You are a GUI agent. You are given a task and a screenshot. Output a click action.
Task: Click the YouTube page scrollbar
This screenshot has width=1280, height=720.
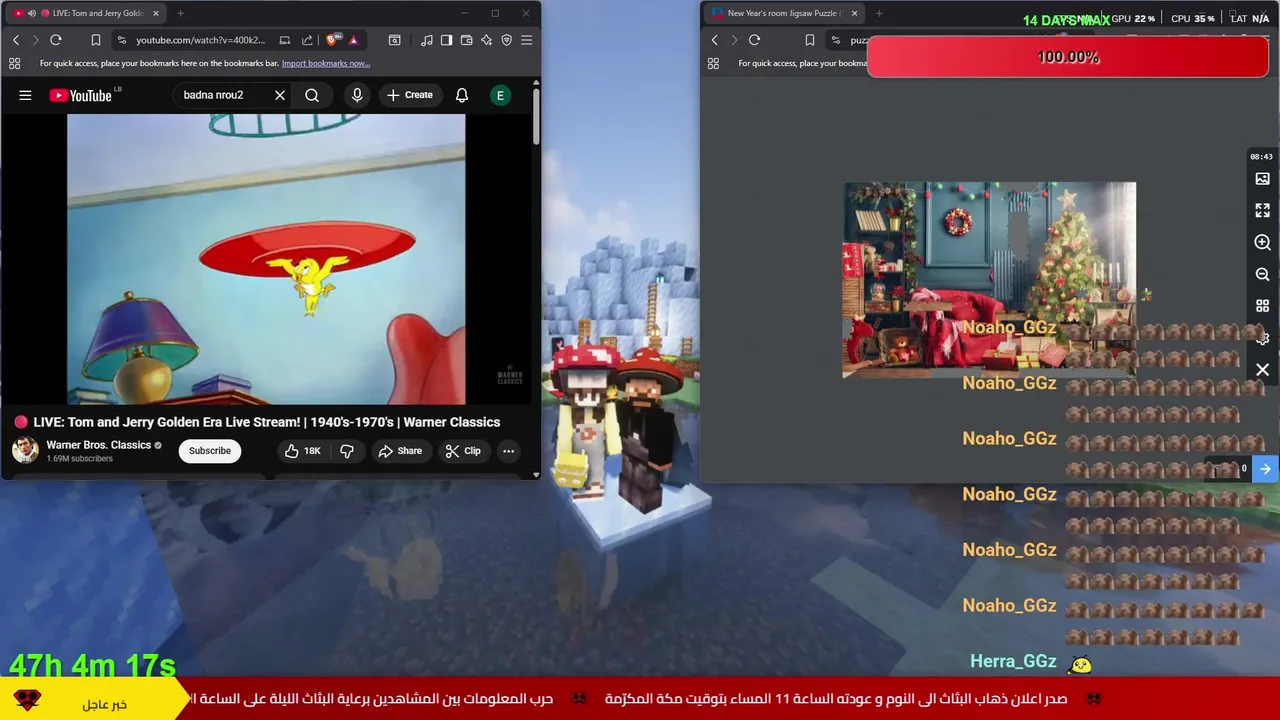pos(536,118)
